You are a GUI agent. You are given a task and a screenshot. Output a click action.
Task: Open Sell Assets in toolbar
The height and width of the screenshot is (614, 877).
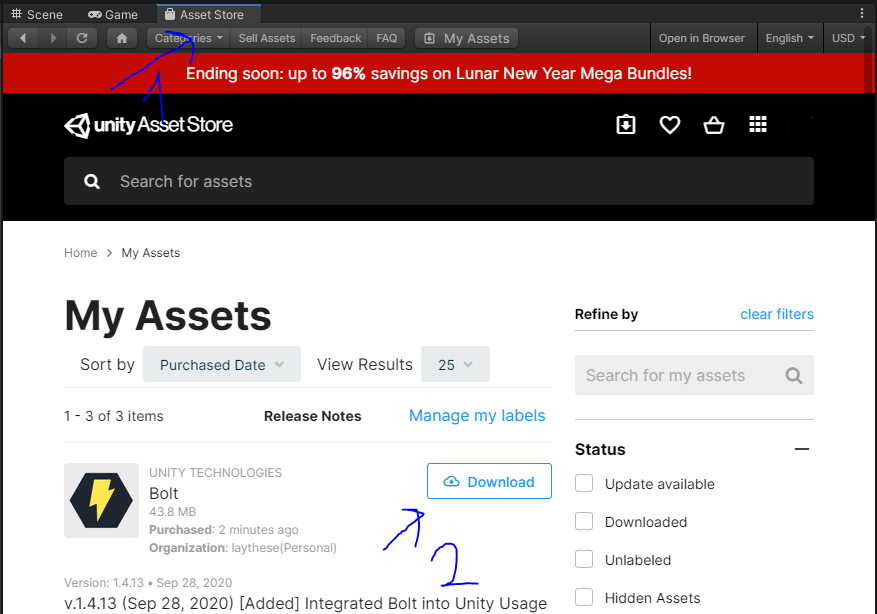(x=267, y=38)
